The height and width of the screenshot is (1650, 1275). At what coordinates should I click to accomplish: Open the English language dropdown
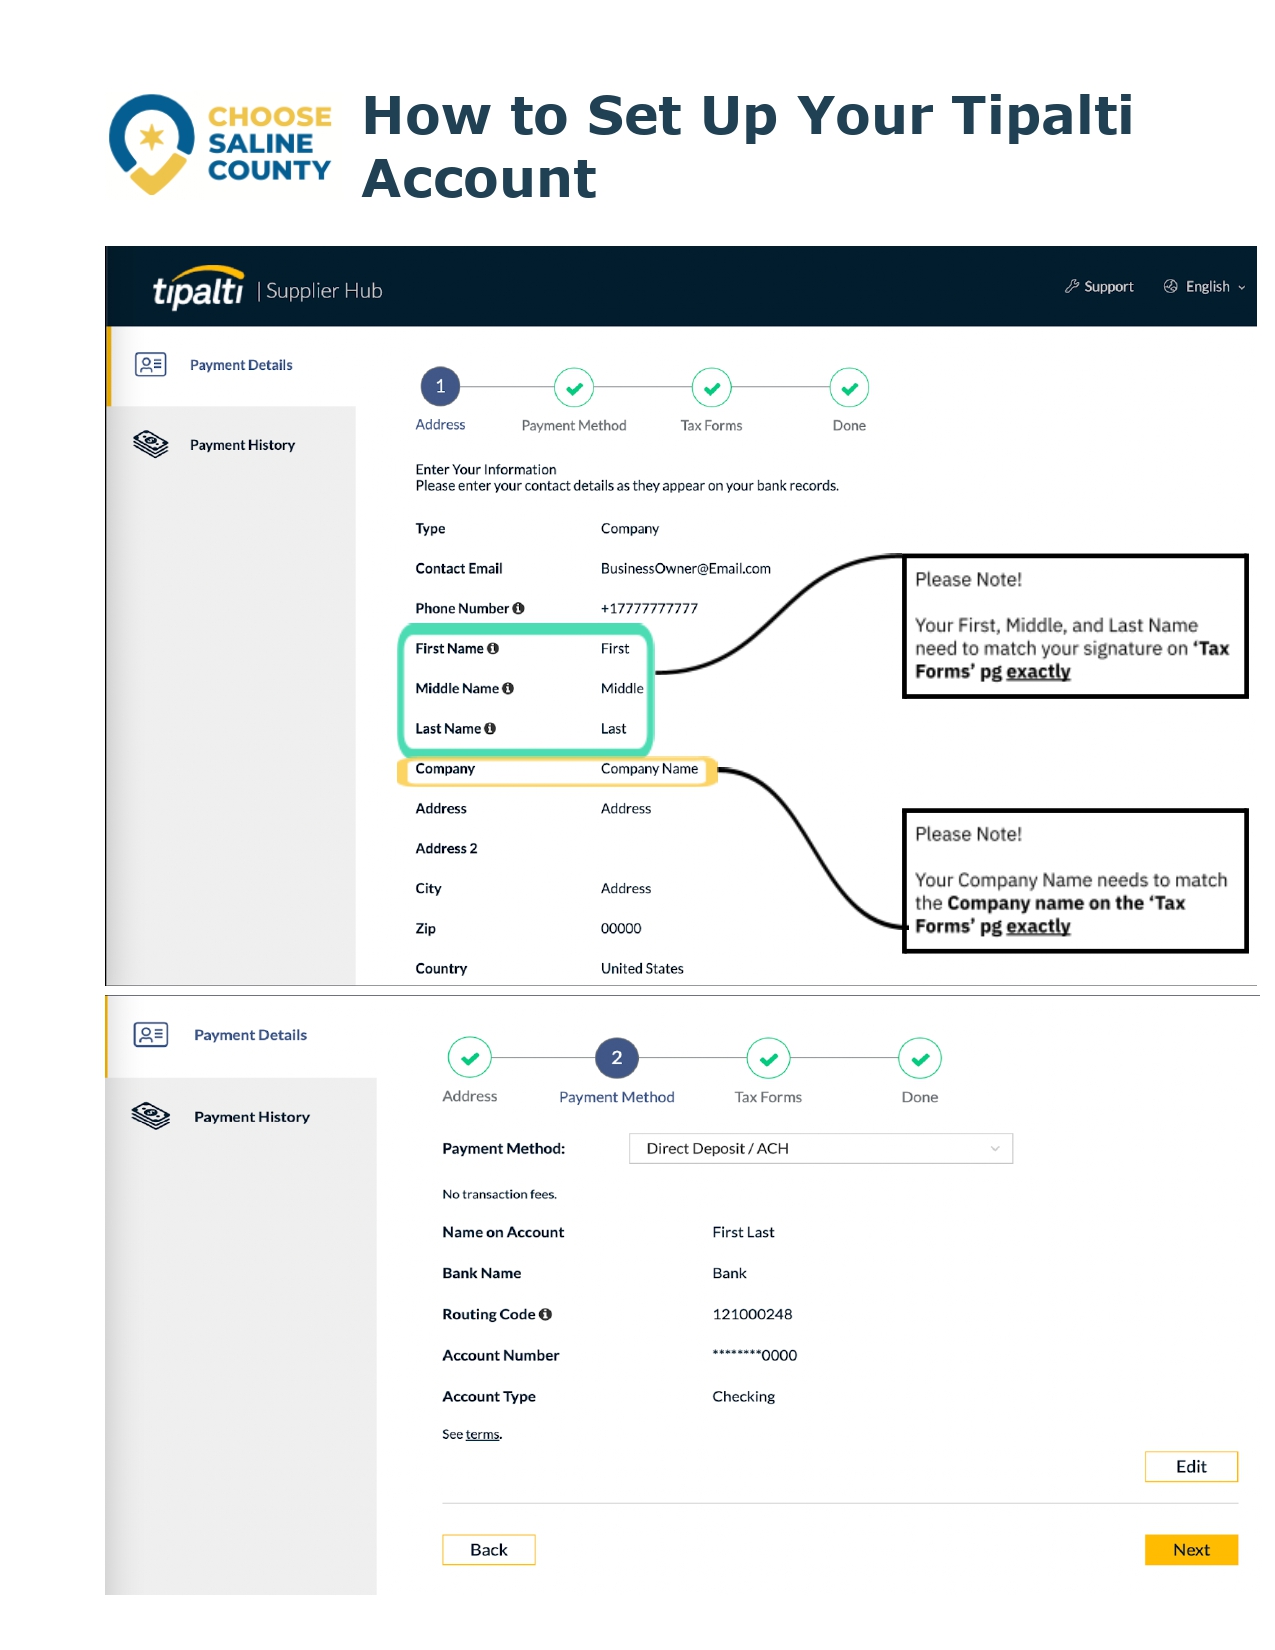pyautogui.click(x=1215, y=286)
